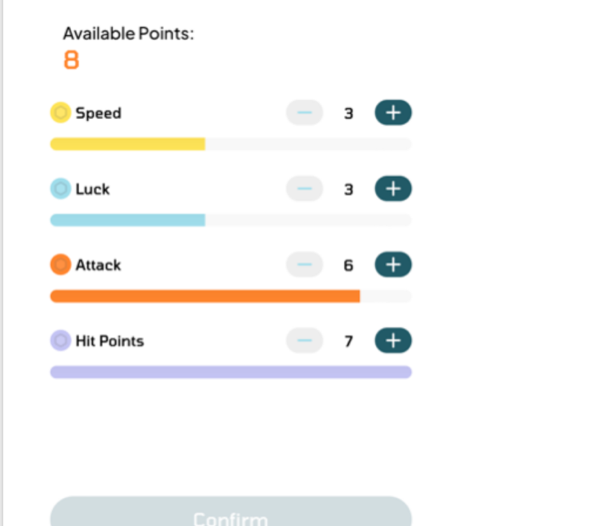600x526 pixels.
Task: Click the orange Attack progress bar
Action: point(231,296)
